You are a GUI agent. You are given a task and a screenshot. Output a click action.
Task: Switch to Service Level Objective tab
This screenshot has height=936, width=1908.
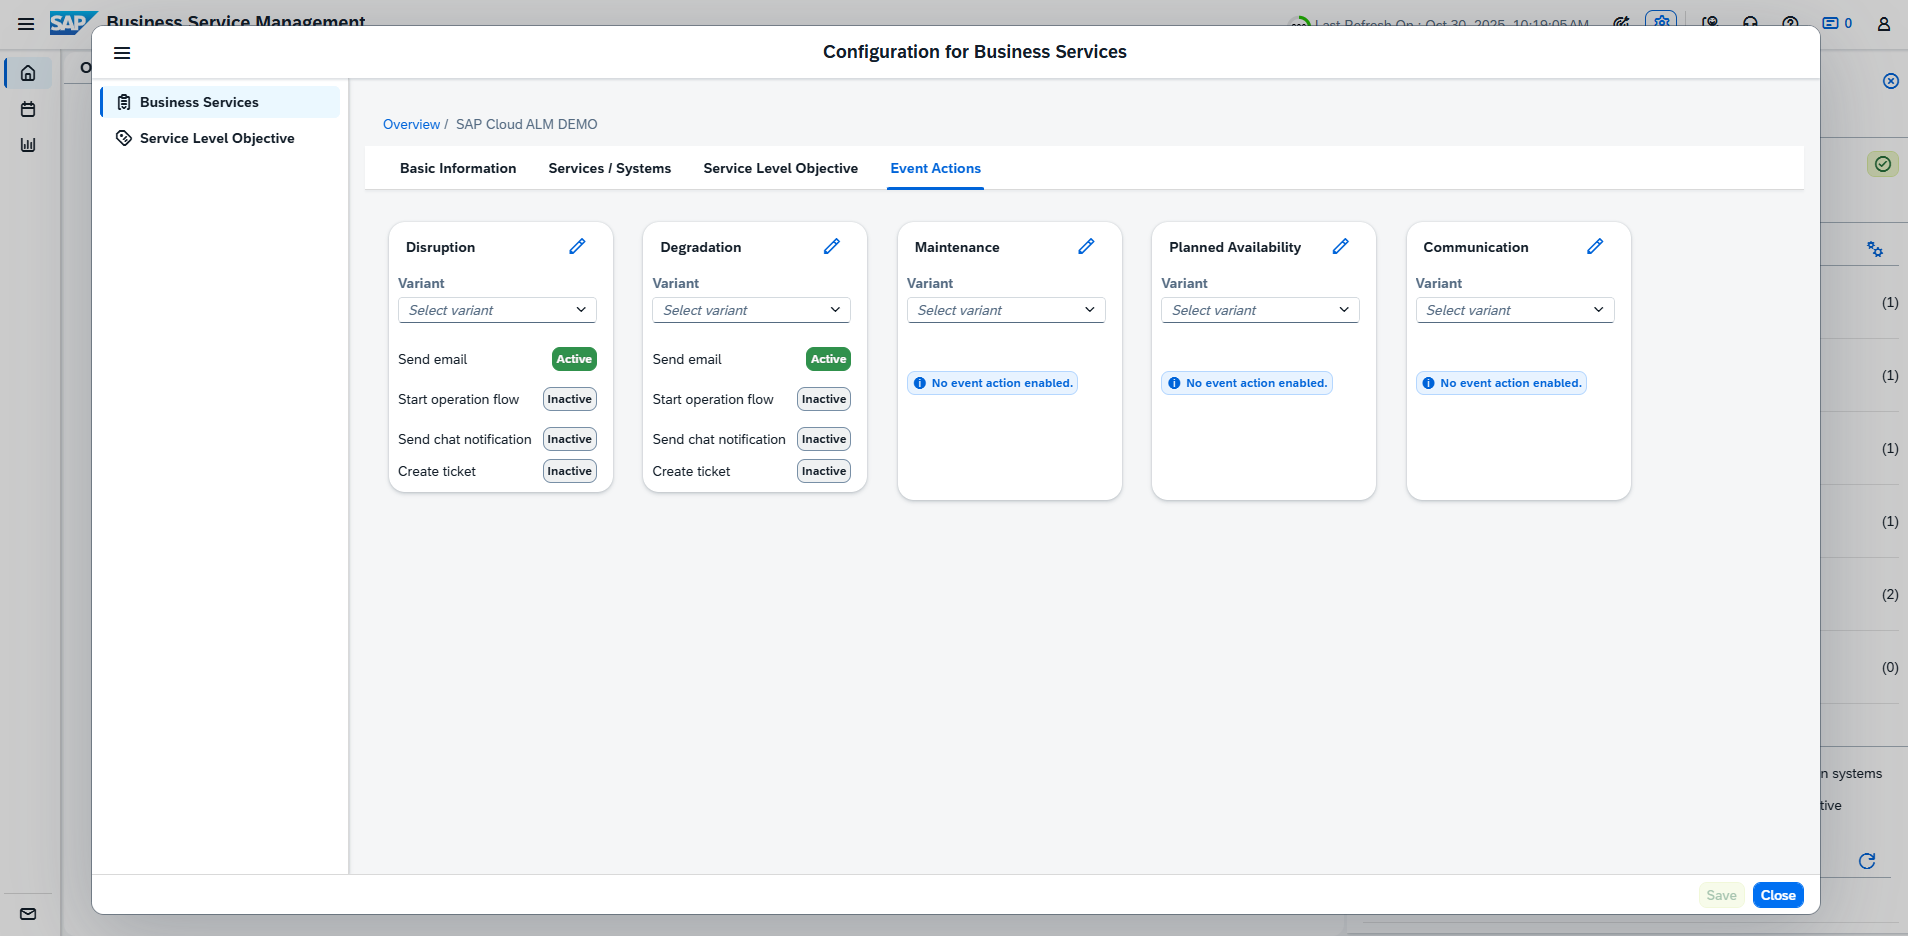click(780, 168)
